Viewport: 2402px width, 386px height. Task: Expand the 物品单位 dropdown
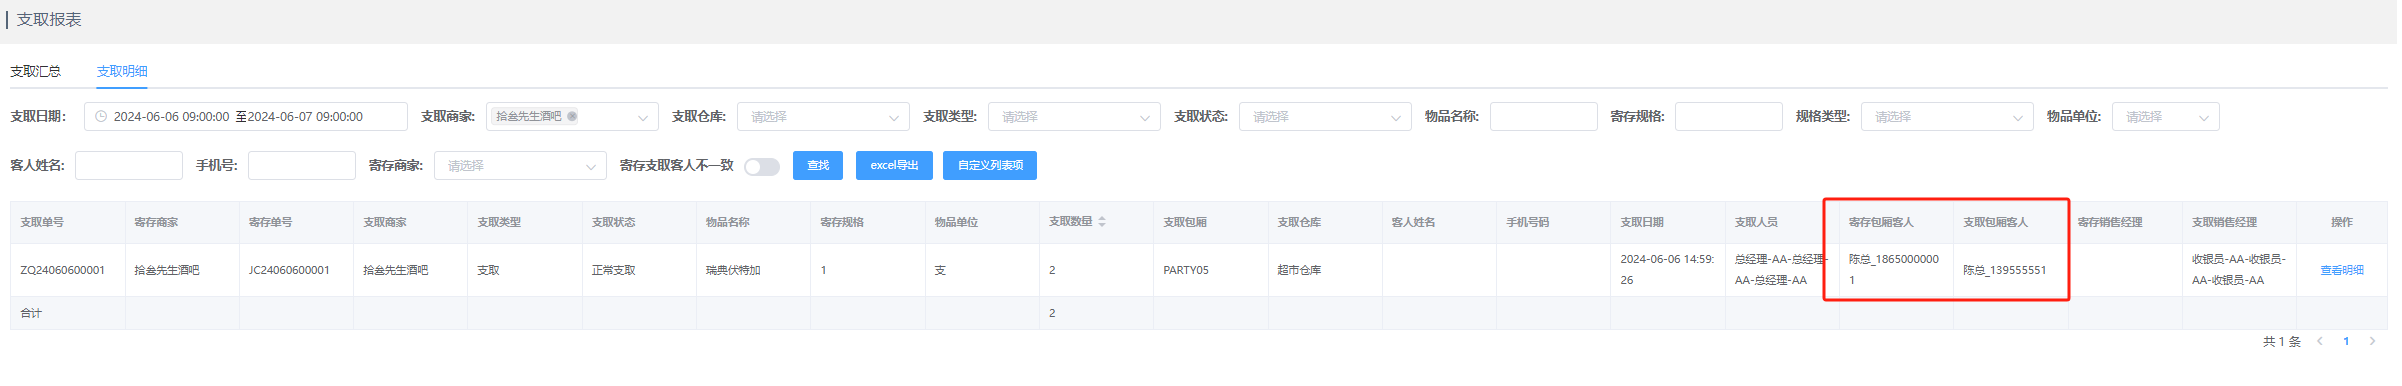[x=2166, y=117]
